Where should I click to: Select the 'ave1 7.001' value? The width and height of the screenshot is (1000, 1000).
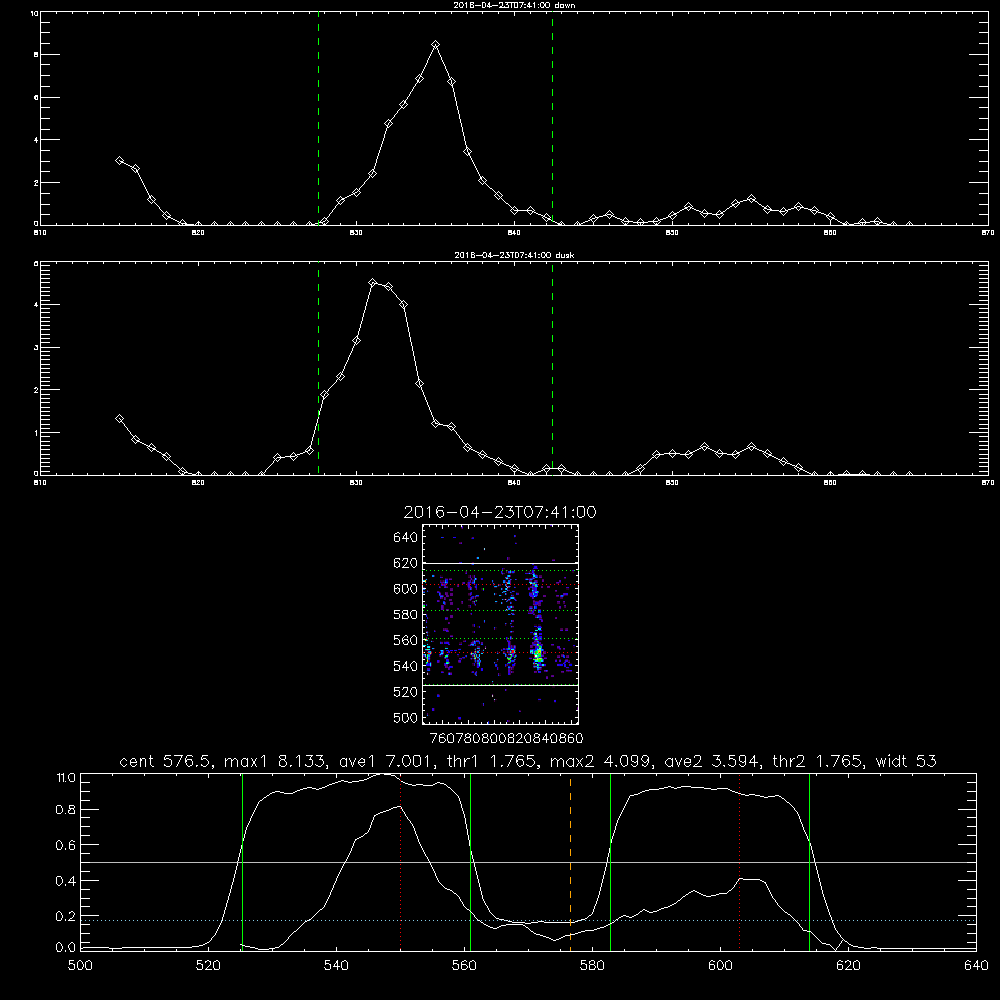point(386,761)
